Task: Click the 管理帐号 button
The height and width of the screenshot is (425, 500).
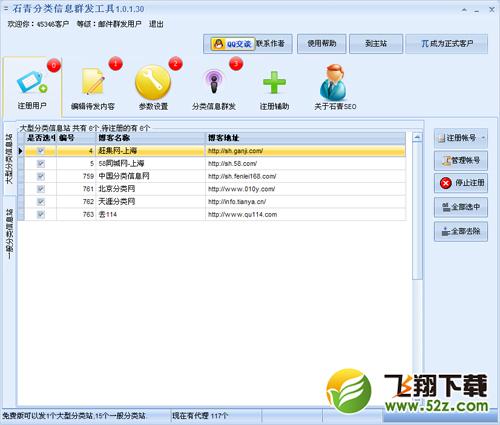Action: click(x=461, y=161)
